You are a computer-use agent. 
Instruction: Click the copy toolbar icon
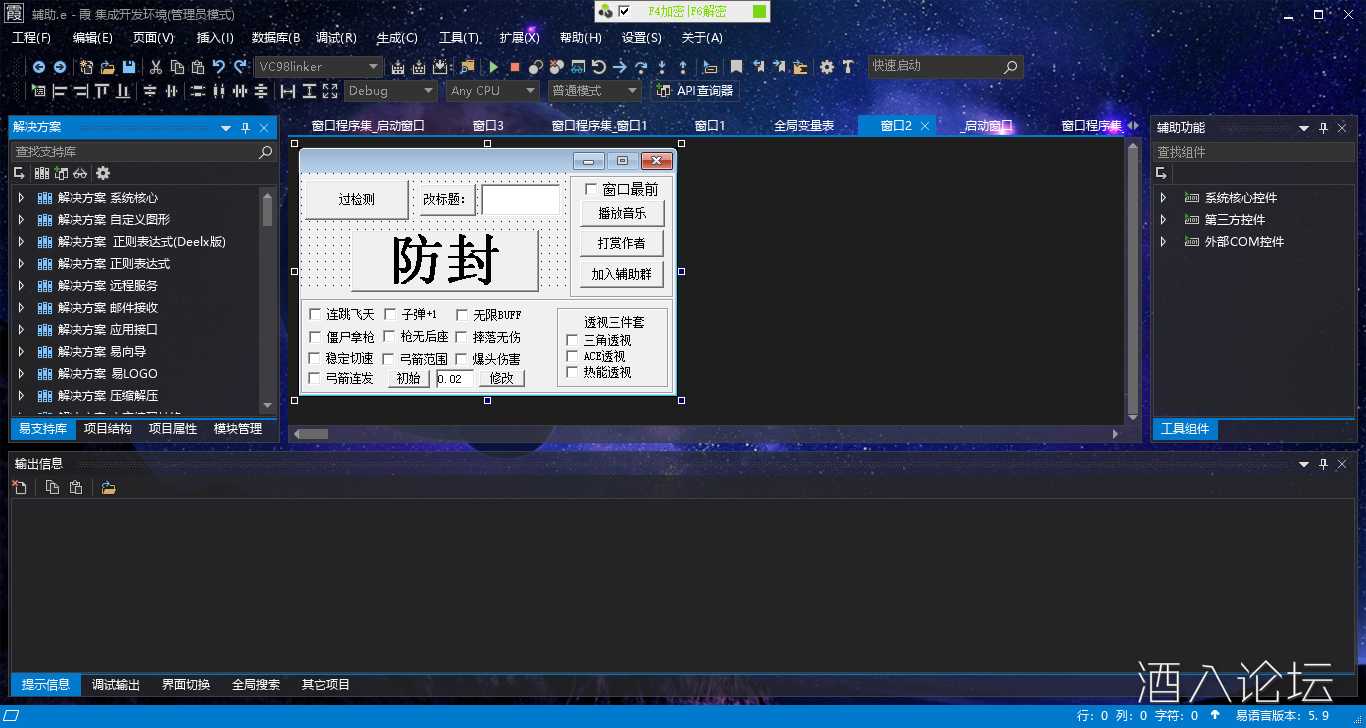coord(177,67)
